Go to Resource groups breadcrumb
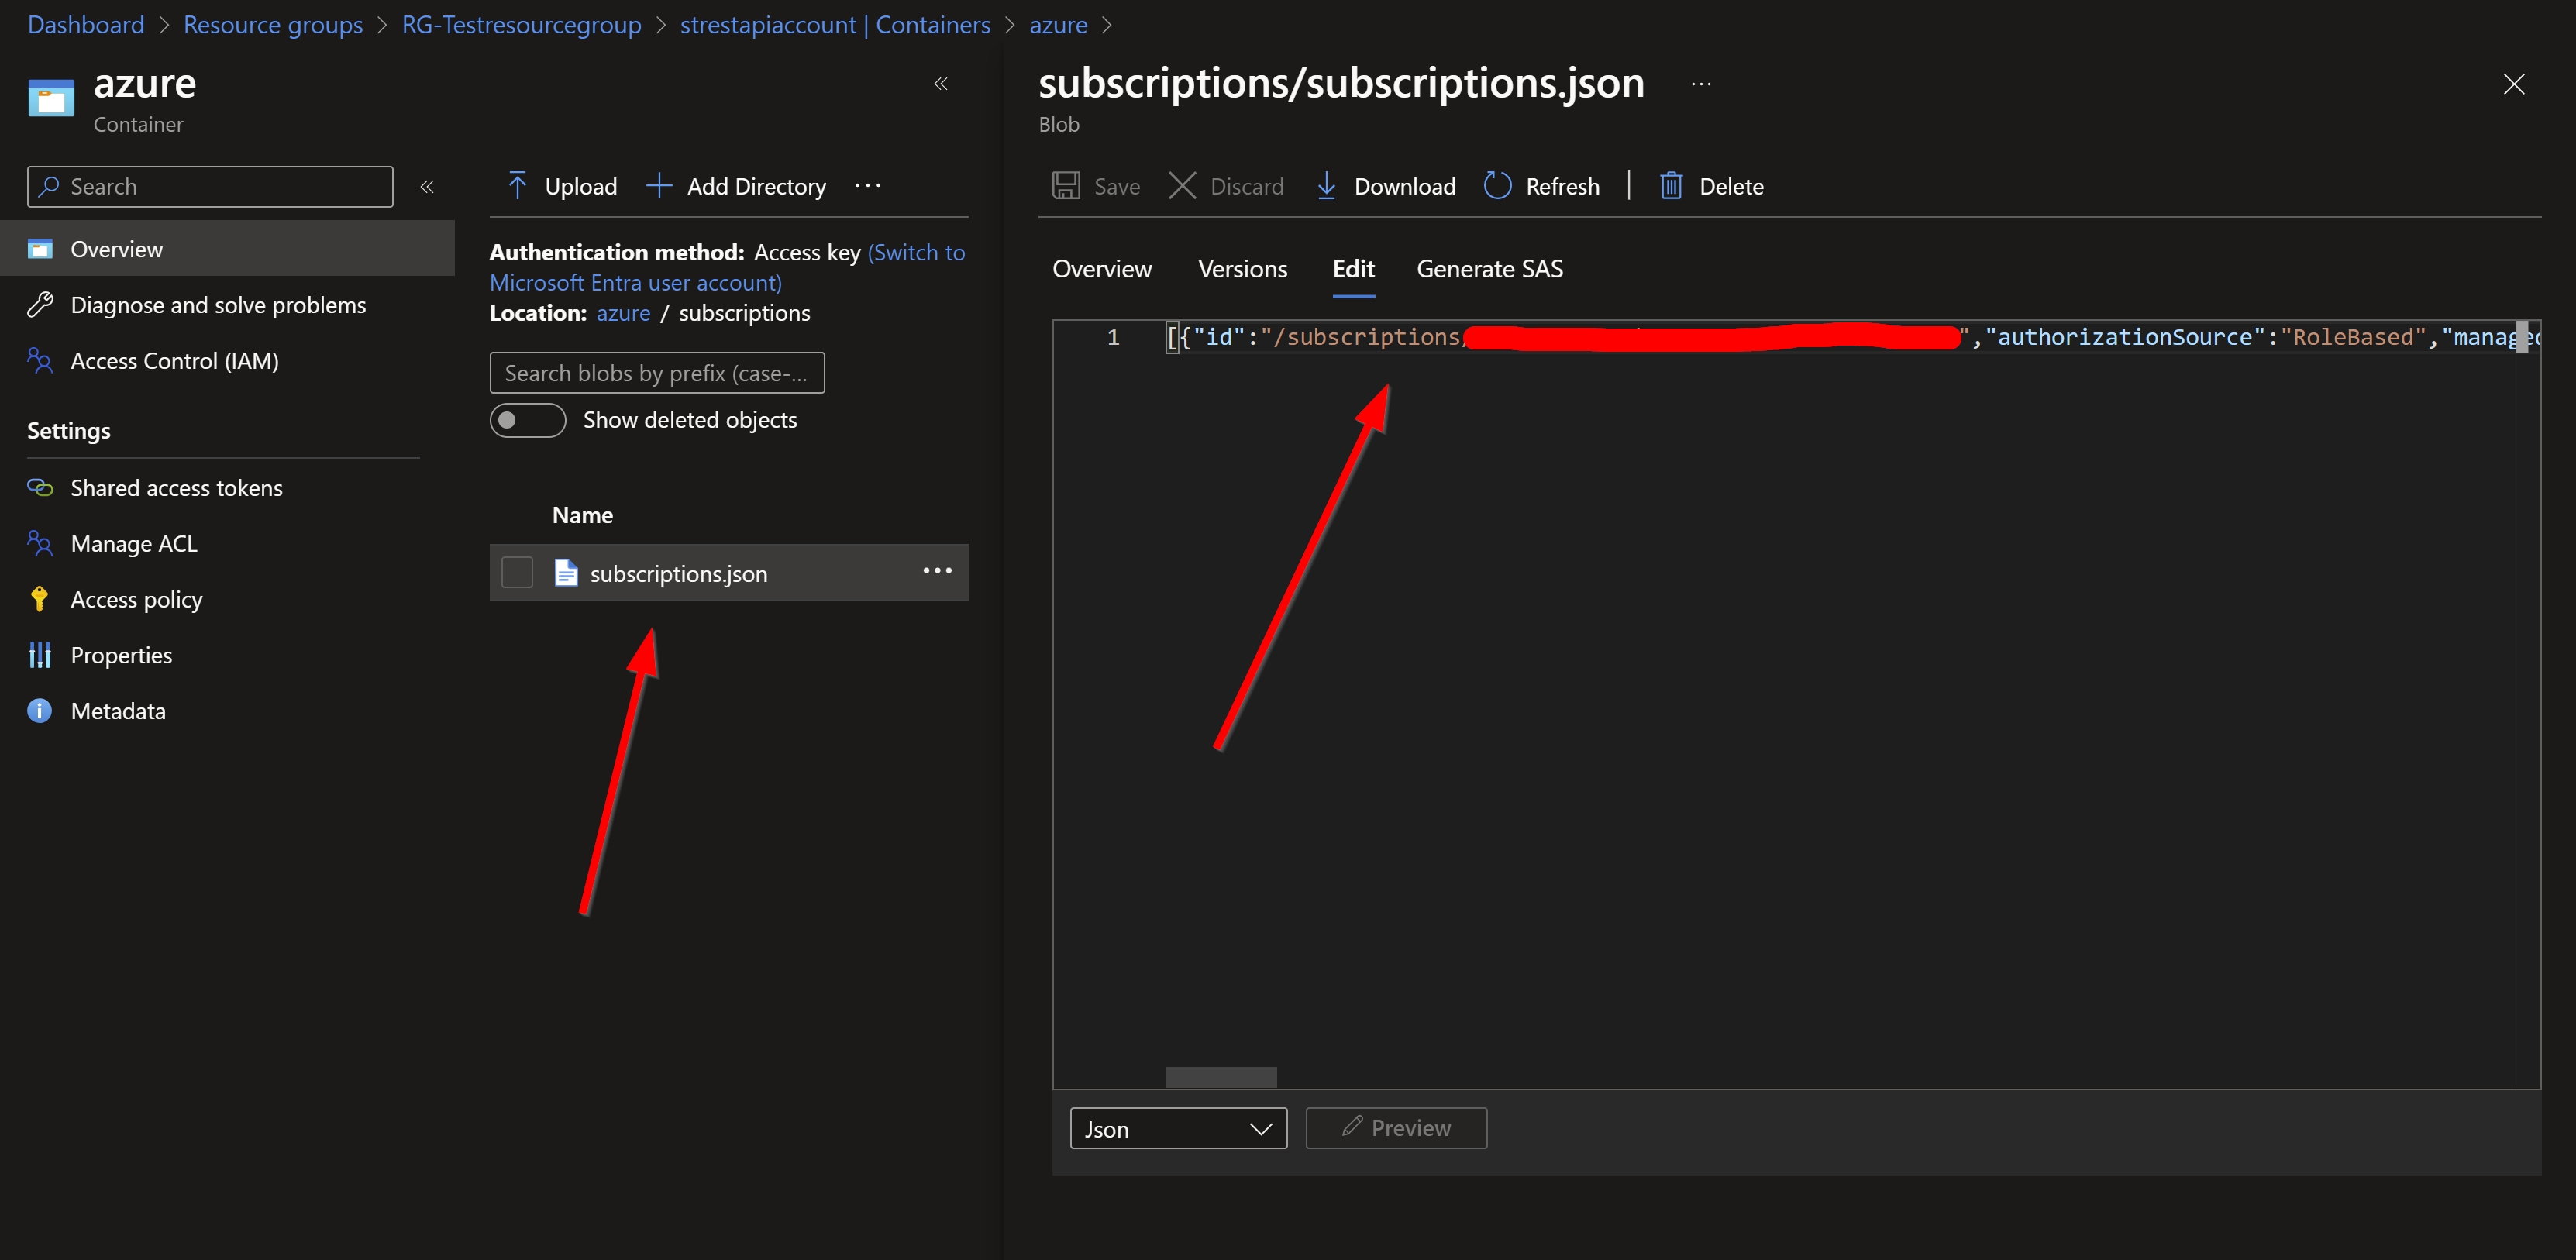The image size is (2576, 1260). pos(273,25)
